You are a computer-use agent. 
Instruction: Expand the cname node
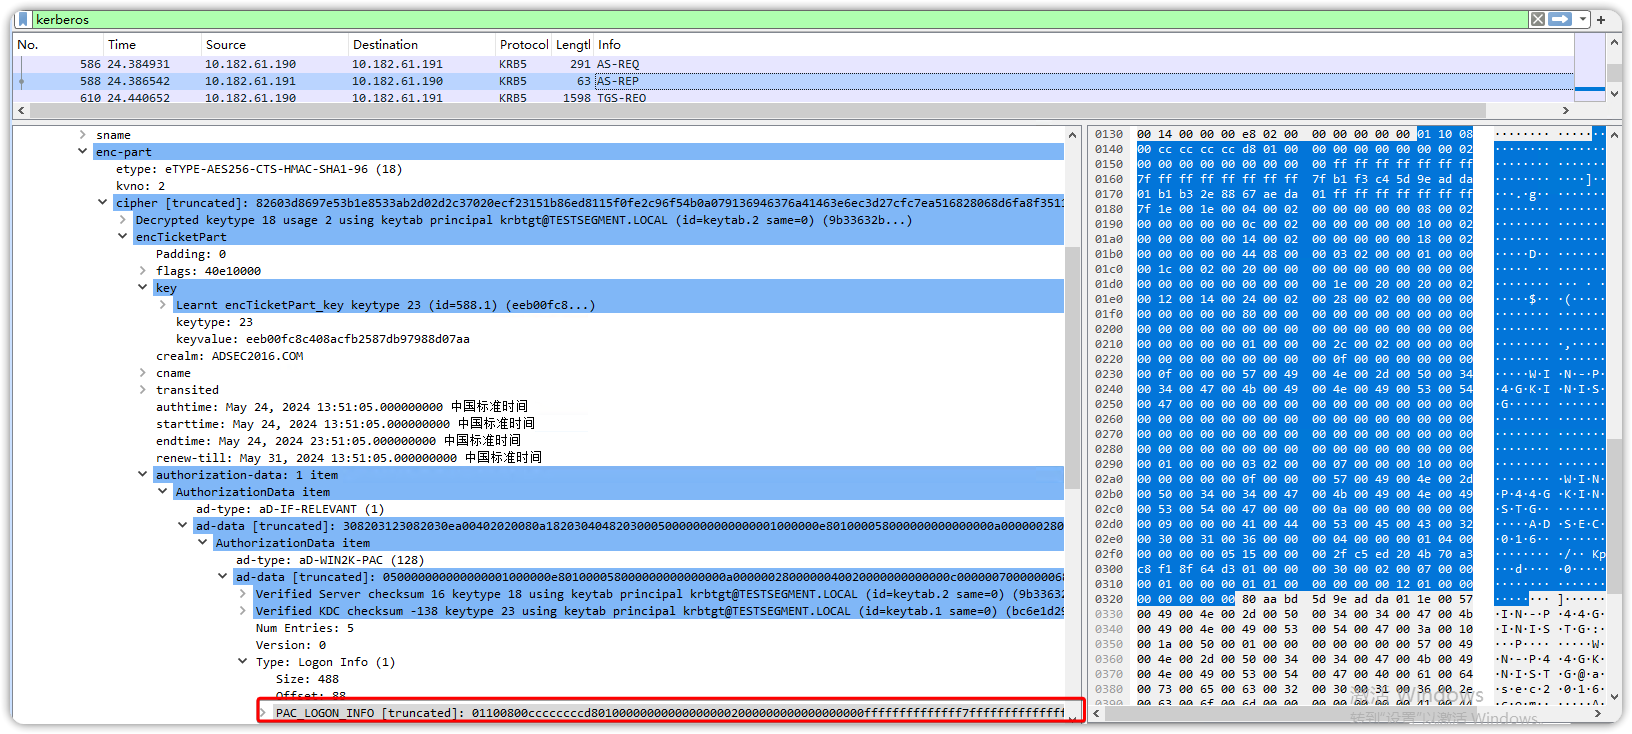coord(142,373)
